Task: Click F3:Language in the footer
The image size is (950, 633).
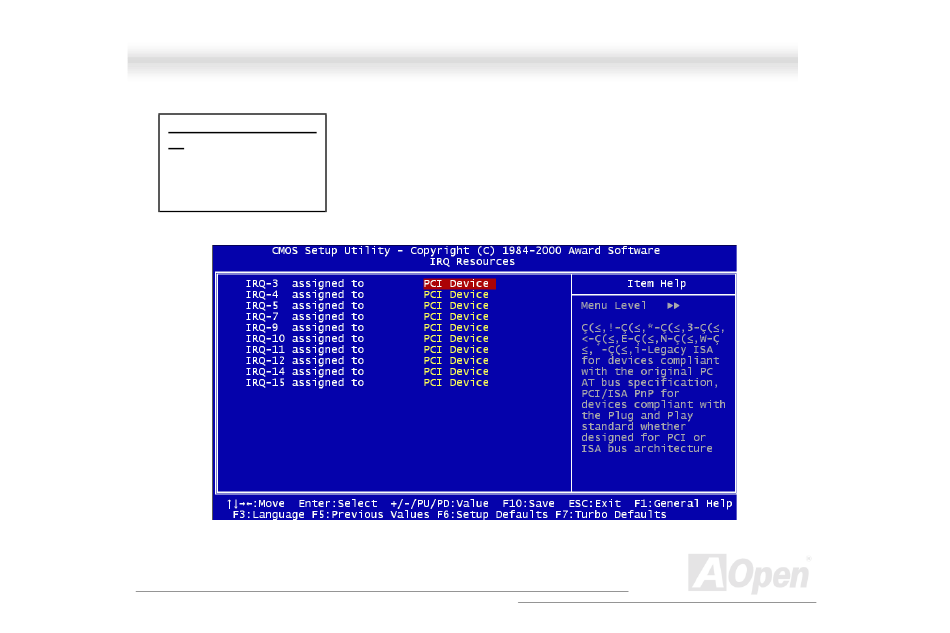Action: coord(269,515)
